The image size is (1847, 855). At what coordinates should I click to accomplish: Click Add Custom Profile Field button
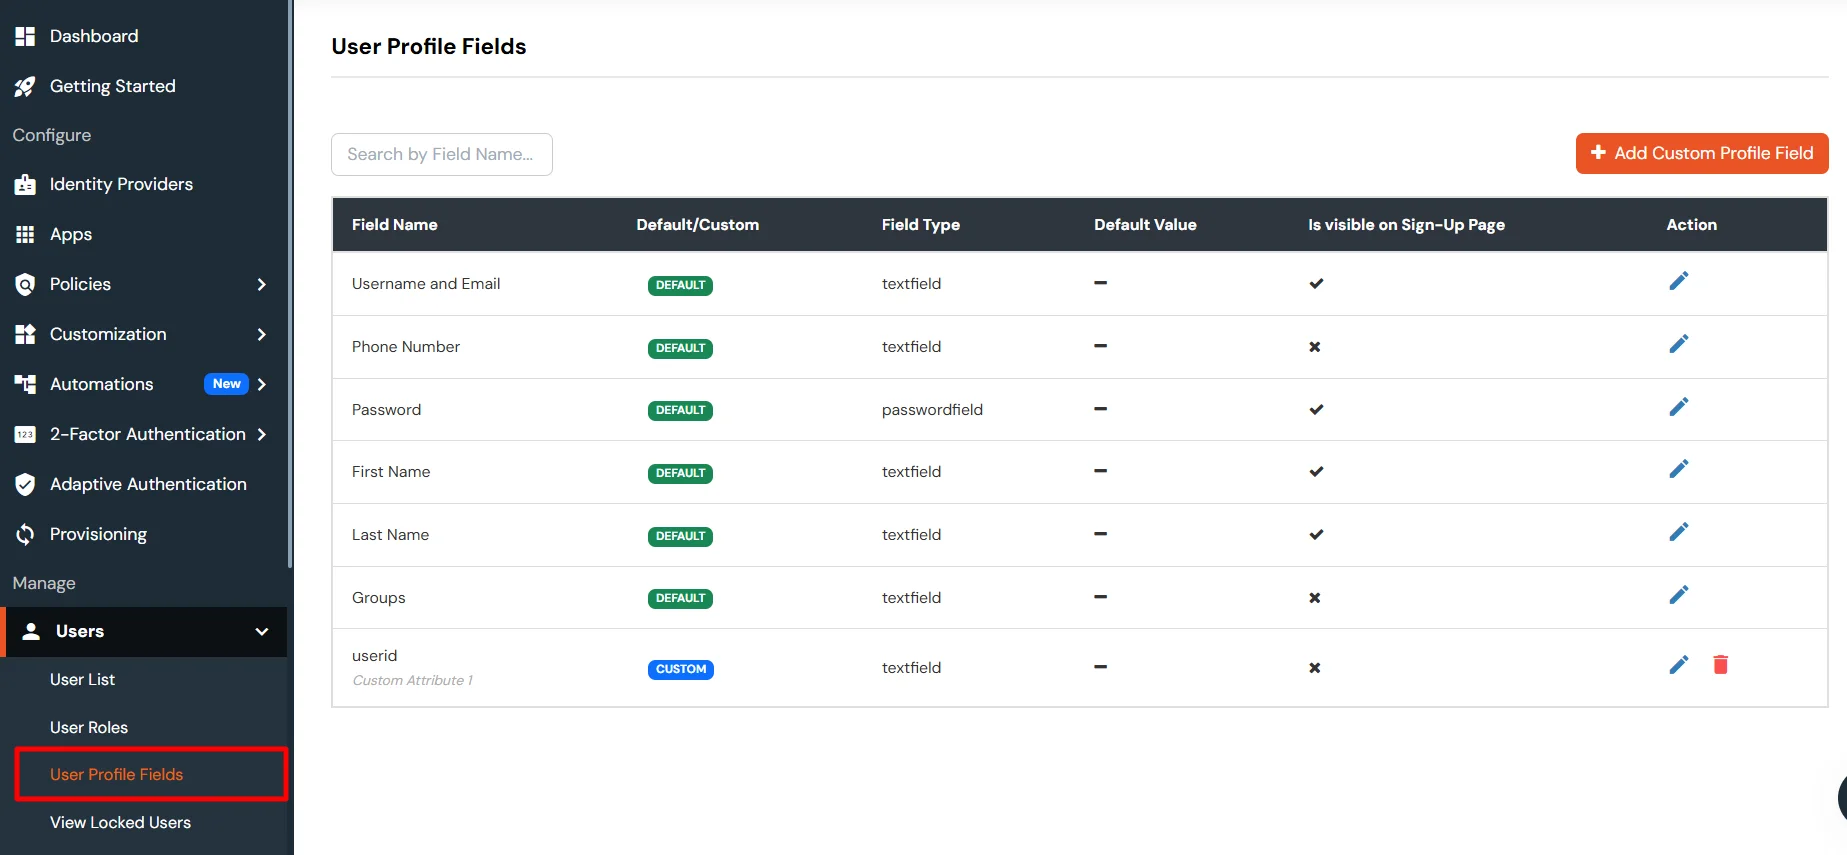[x=1702, y=153]
